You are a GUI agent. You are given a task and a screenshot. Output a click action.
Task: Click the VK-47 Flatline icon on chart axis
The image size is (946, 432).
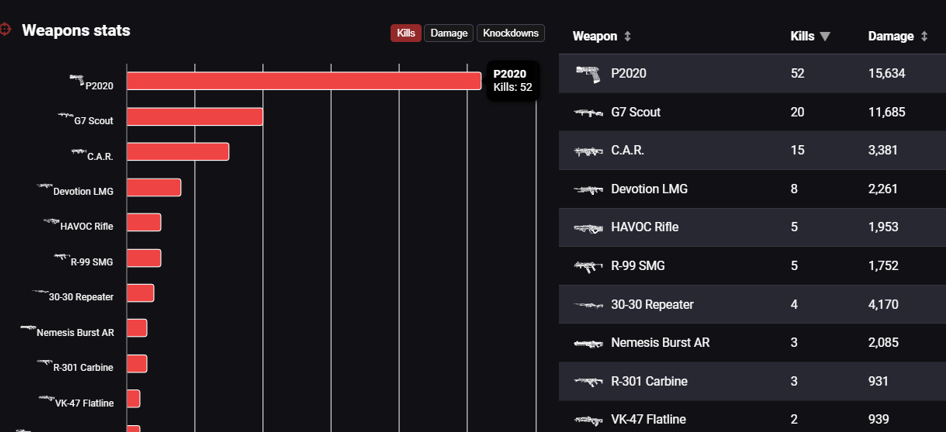coord(46,398)
